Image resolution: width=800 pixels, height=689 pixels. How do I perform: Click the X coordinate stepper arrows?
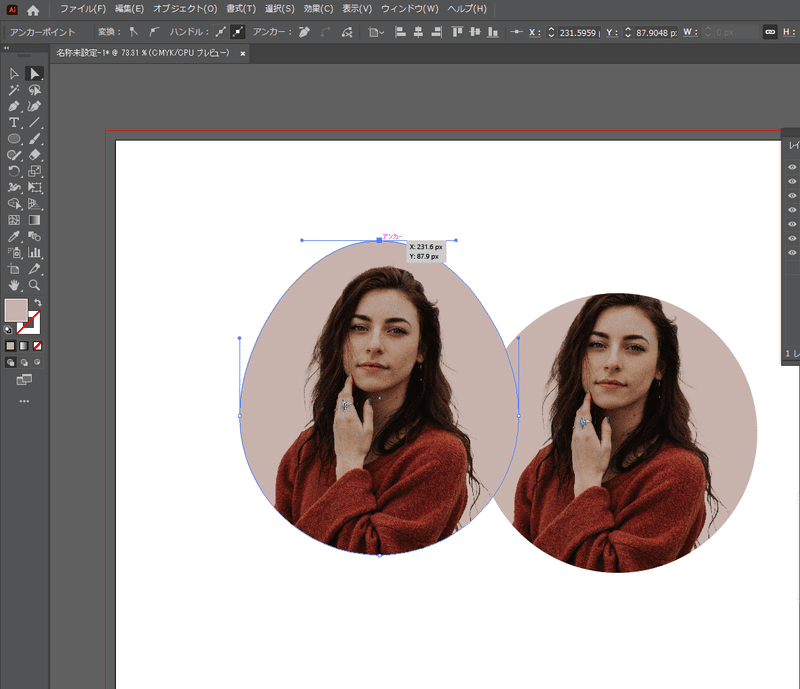[551, 32]
